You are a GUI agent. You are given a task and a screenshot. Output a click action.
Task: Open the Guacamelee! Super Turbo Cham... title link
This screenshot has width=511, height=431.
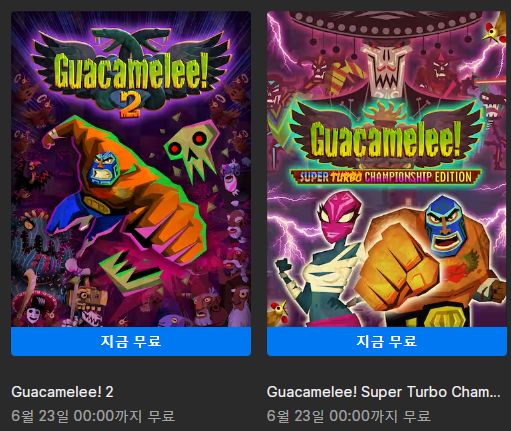click(383, 392)
